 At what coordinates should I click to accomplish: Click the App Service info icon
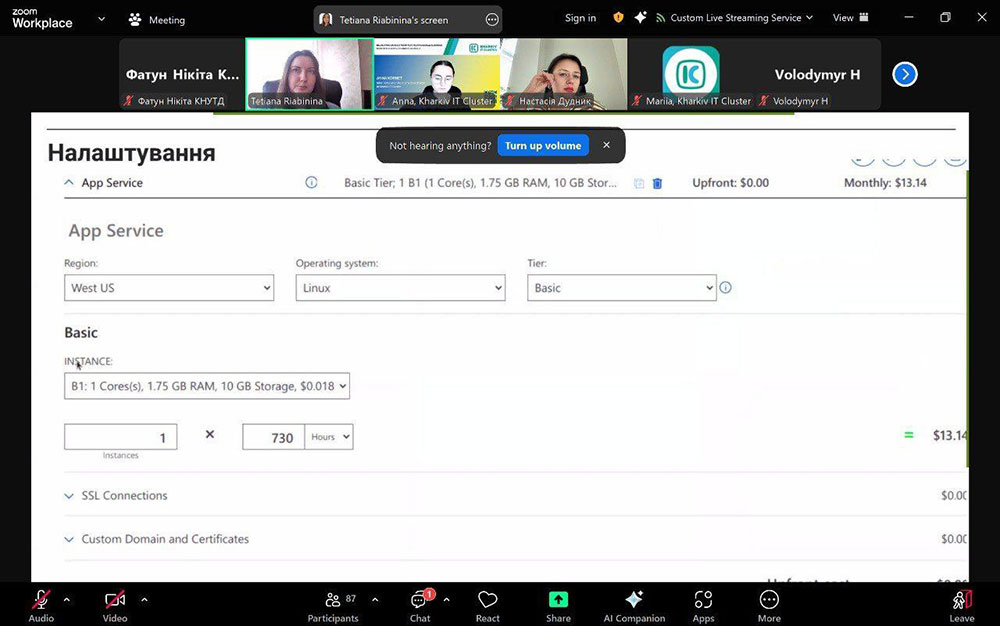(311, 182)
